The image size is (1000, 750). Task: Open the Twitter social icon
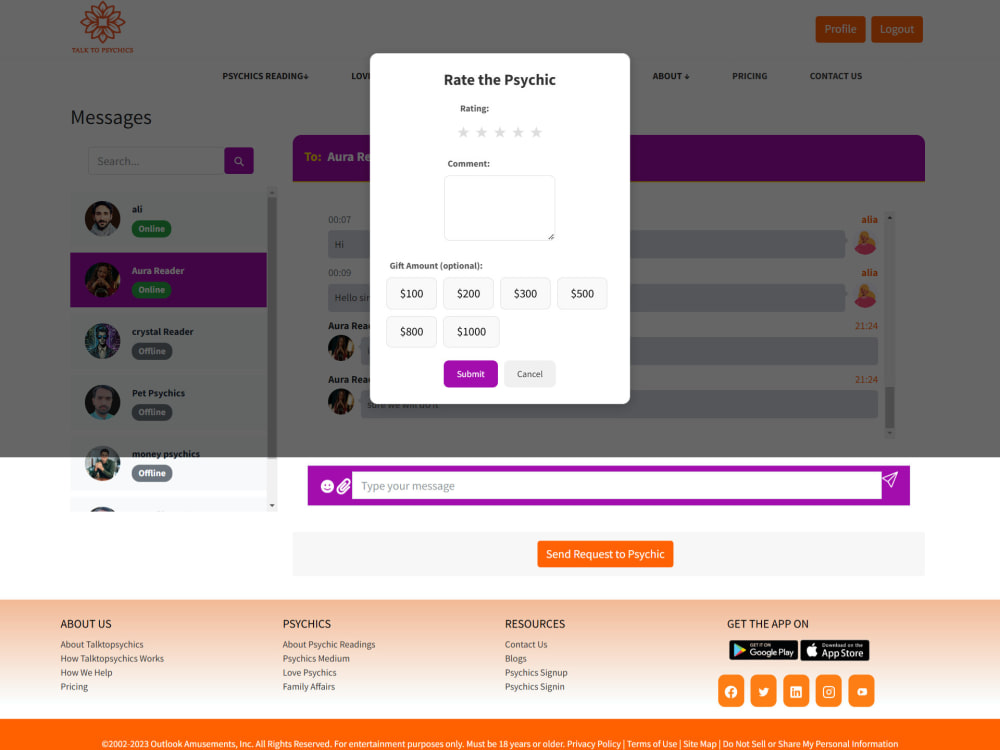(763, 691)
